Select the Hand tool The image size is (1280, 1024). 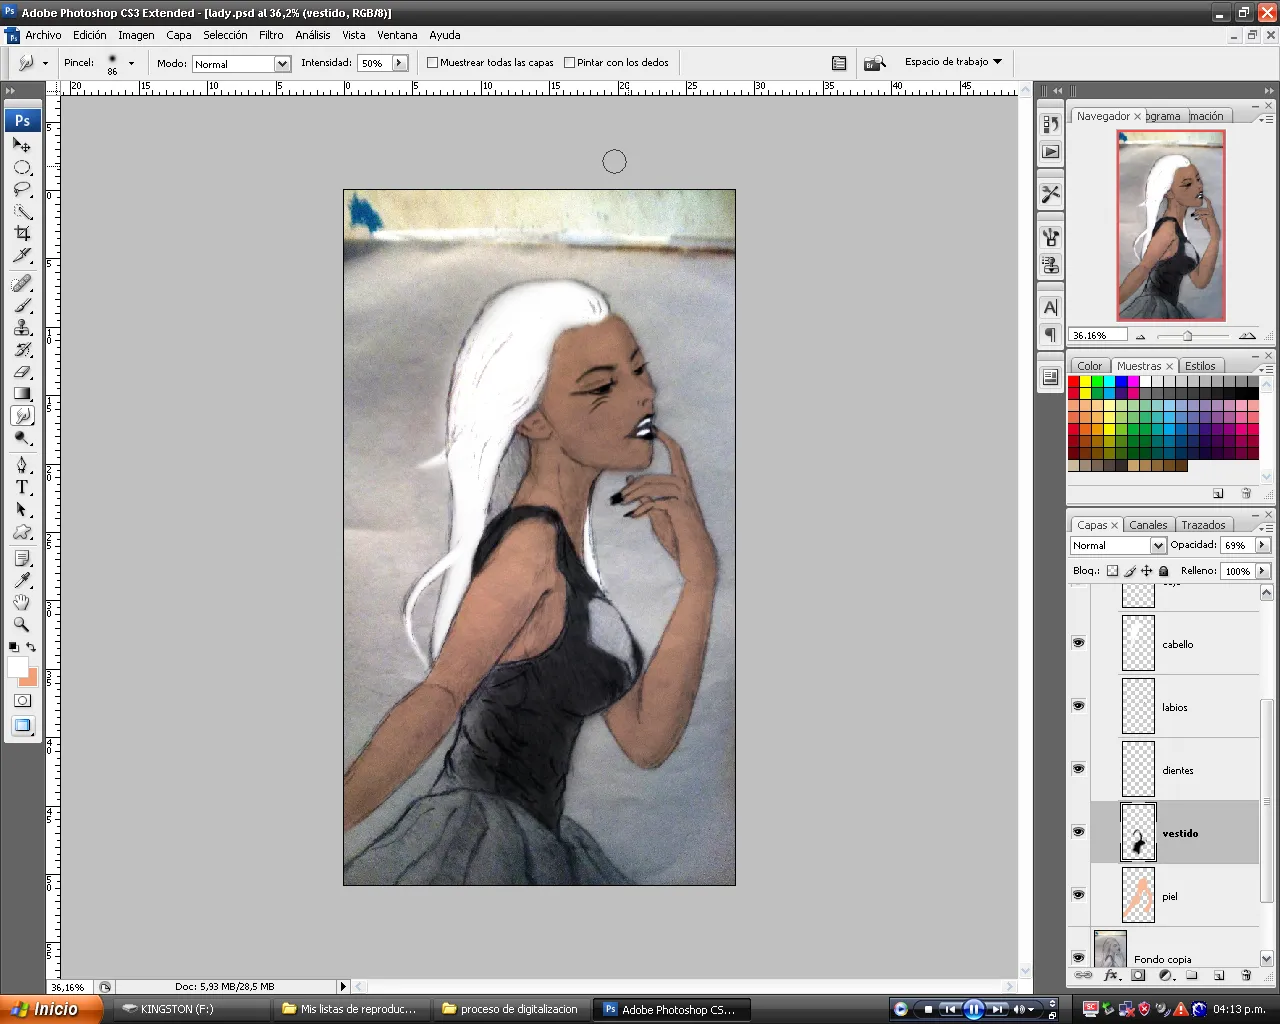click(x=22, y=603)
